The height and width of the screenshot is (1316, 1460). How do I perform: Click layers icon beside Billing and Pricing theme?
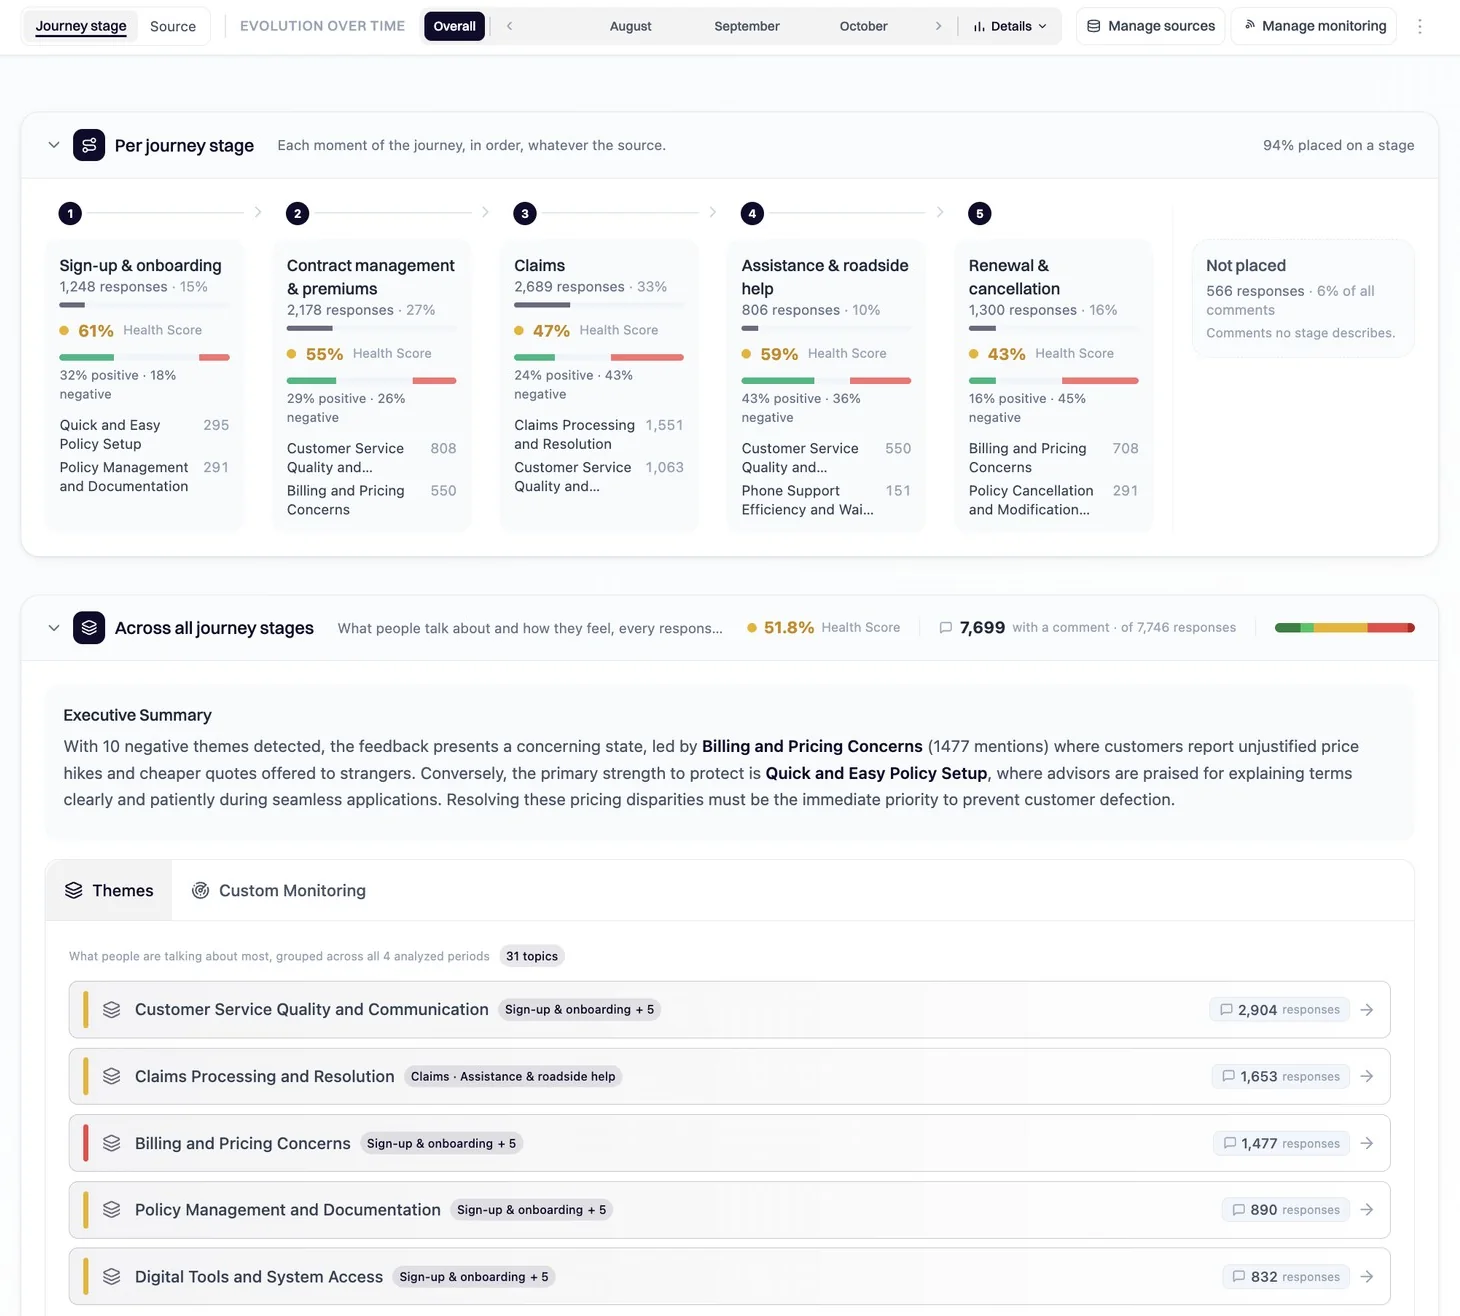point(112,1143)
